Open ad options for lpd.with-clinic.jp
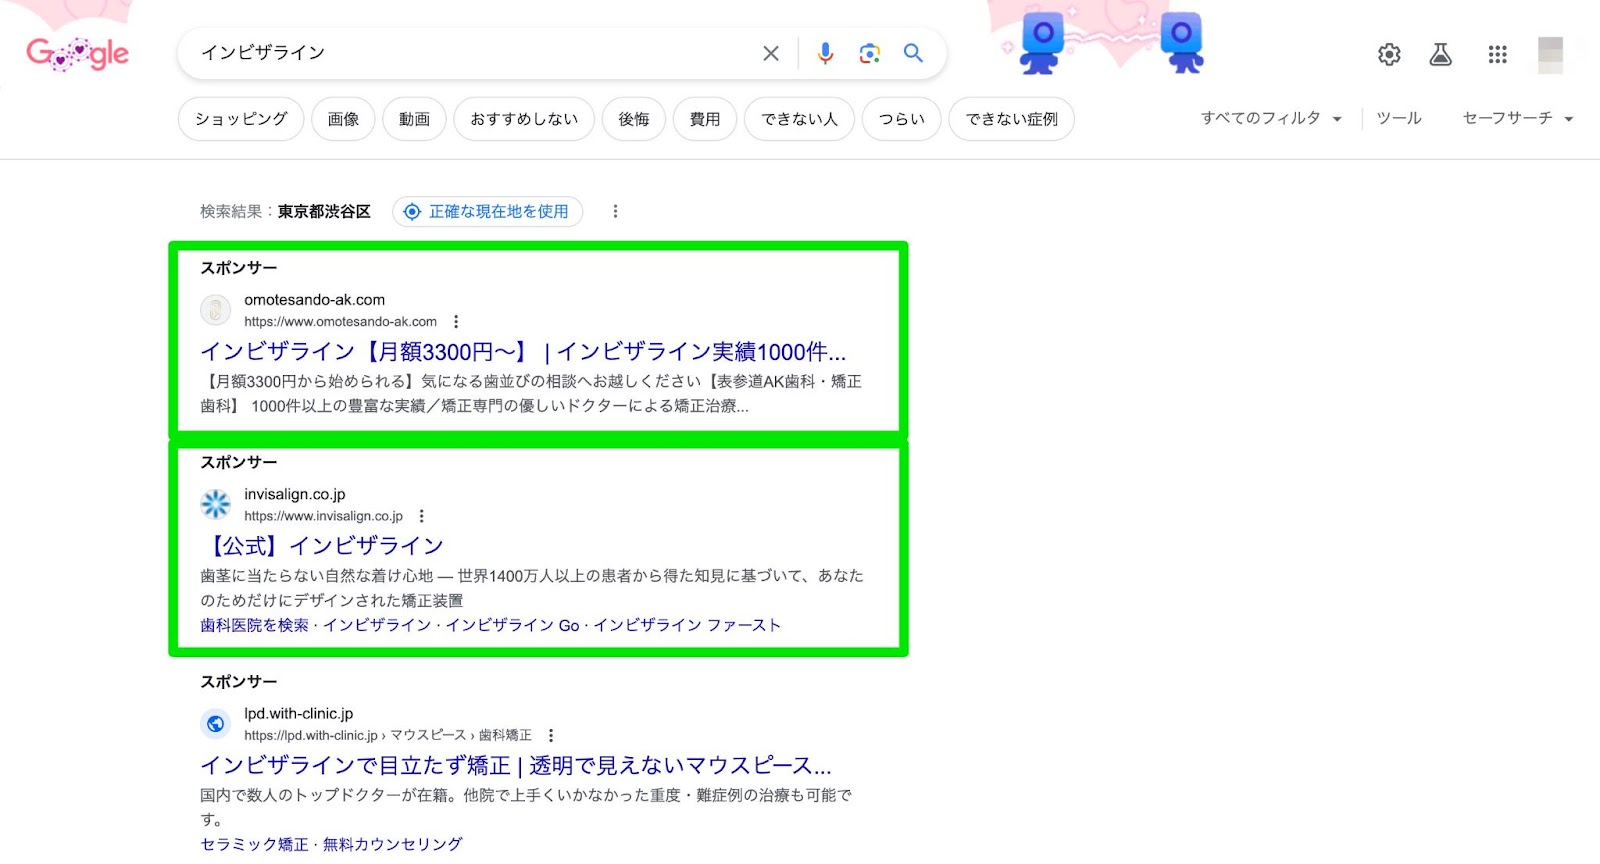 tap(550, 735)
